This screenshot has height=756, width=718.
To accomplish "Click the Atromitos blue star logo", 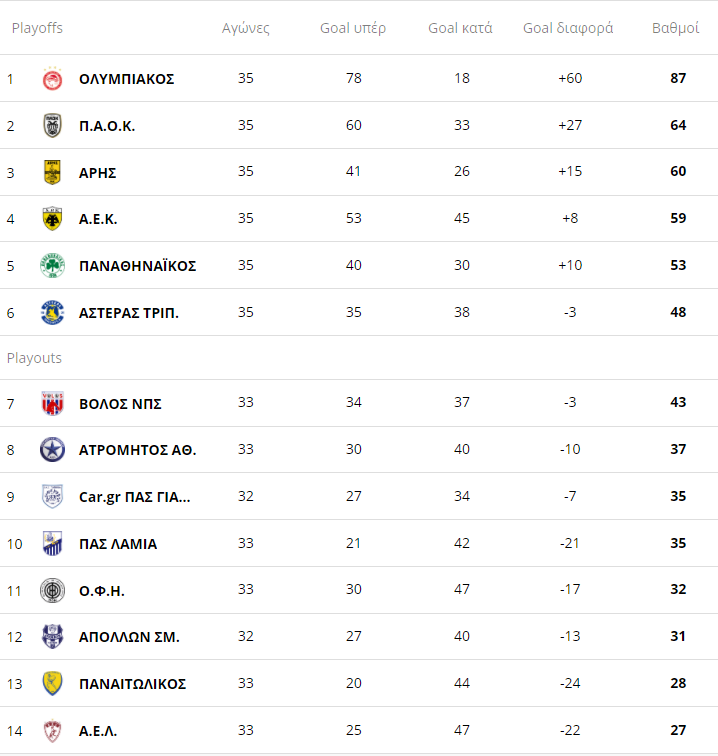I will (x=52, y=450).
